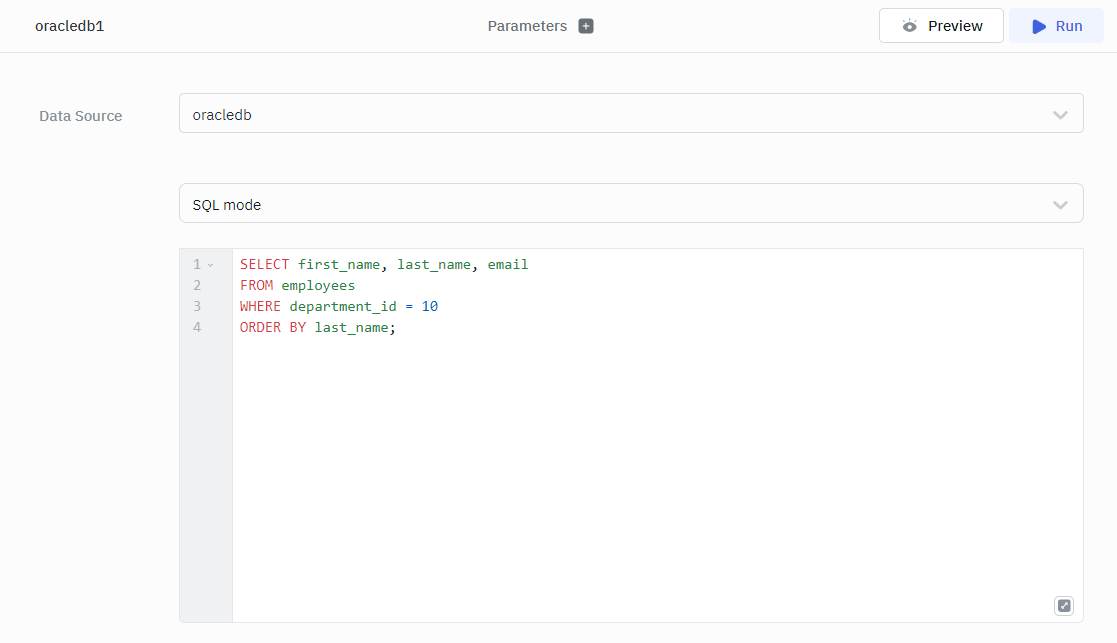Open the Data Source dropdown chevron
This screenshot has height=643, width=1117.
[x=1060, y=115]
